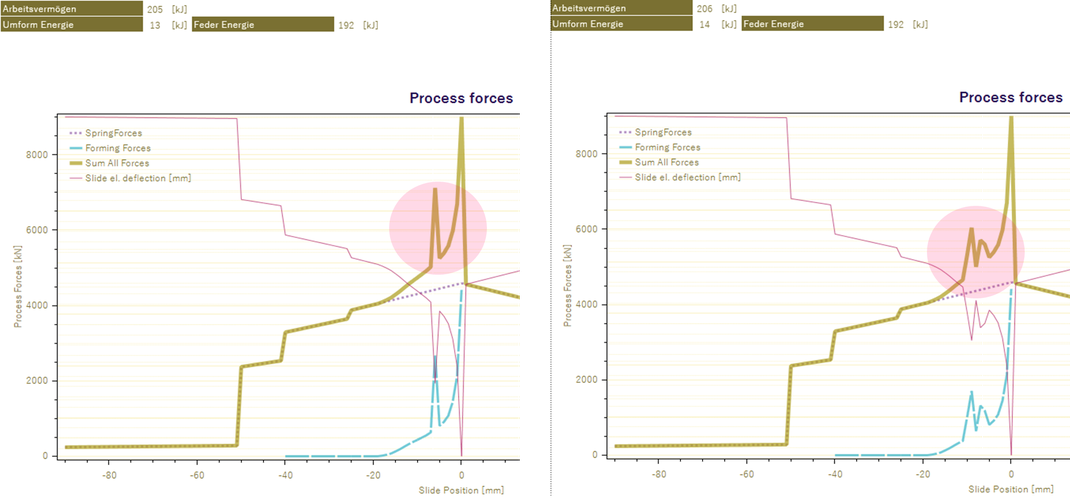The height and width of the screenshot is (498, 1070).
Task: Click the 8000 y-axis tick in left chart
Action: (35, 155)
